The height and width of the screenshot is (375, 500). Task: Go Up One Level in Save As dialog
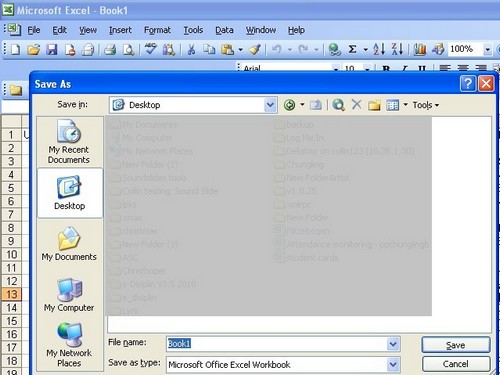point(315,105)
